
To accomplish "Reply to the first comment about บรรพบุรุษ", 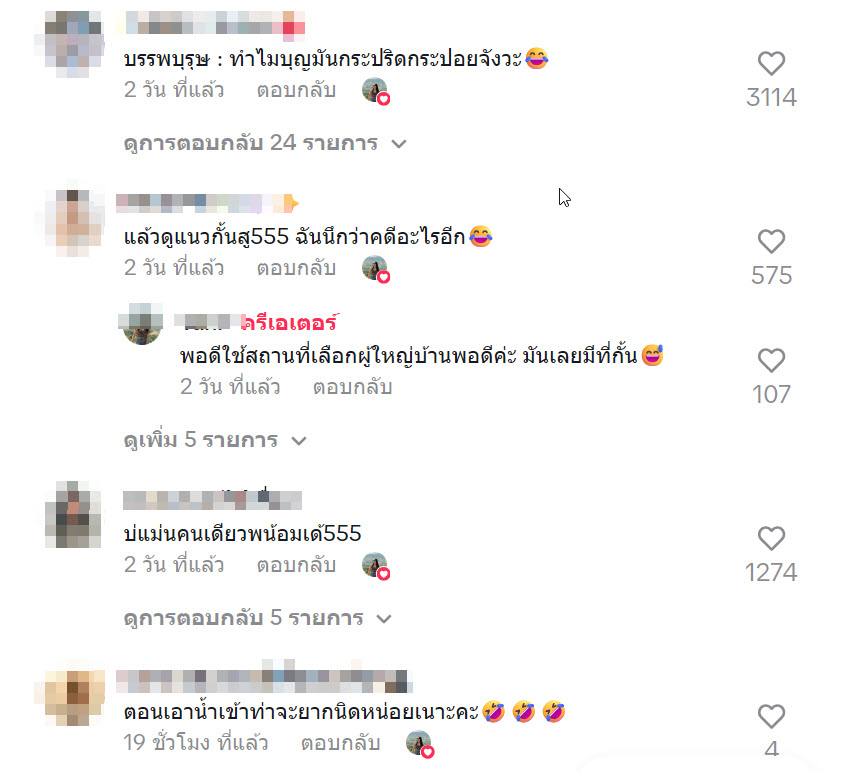I will [x=296, y=90].
